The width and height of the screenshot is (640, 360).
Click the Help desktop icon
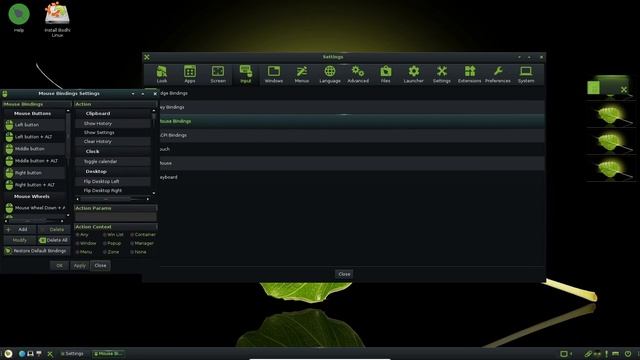pyautogui.click(x=19, y=17)
